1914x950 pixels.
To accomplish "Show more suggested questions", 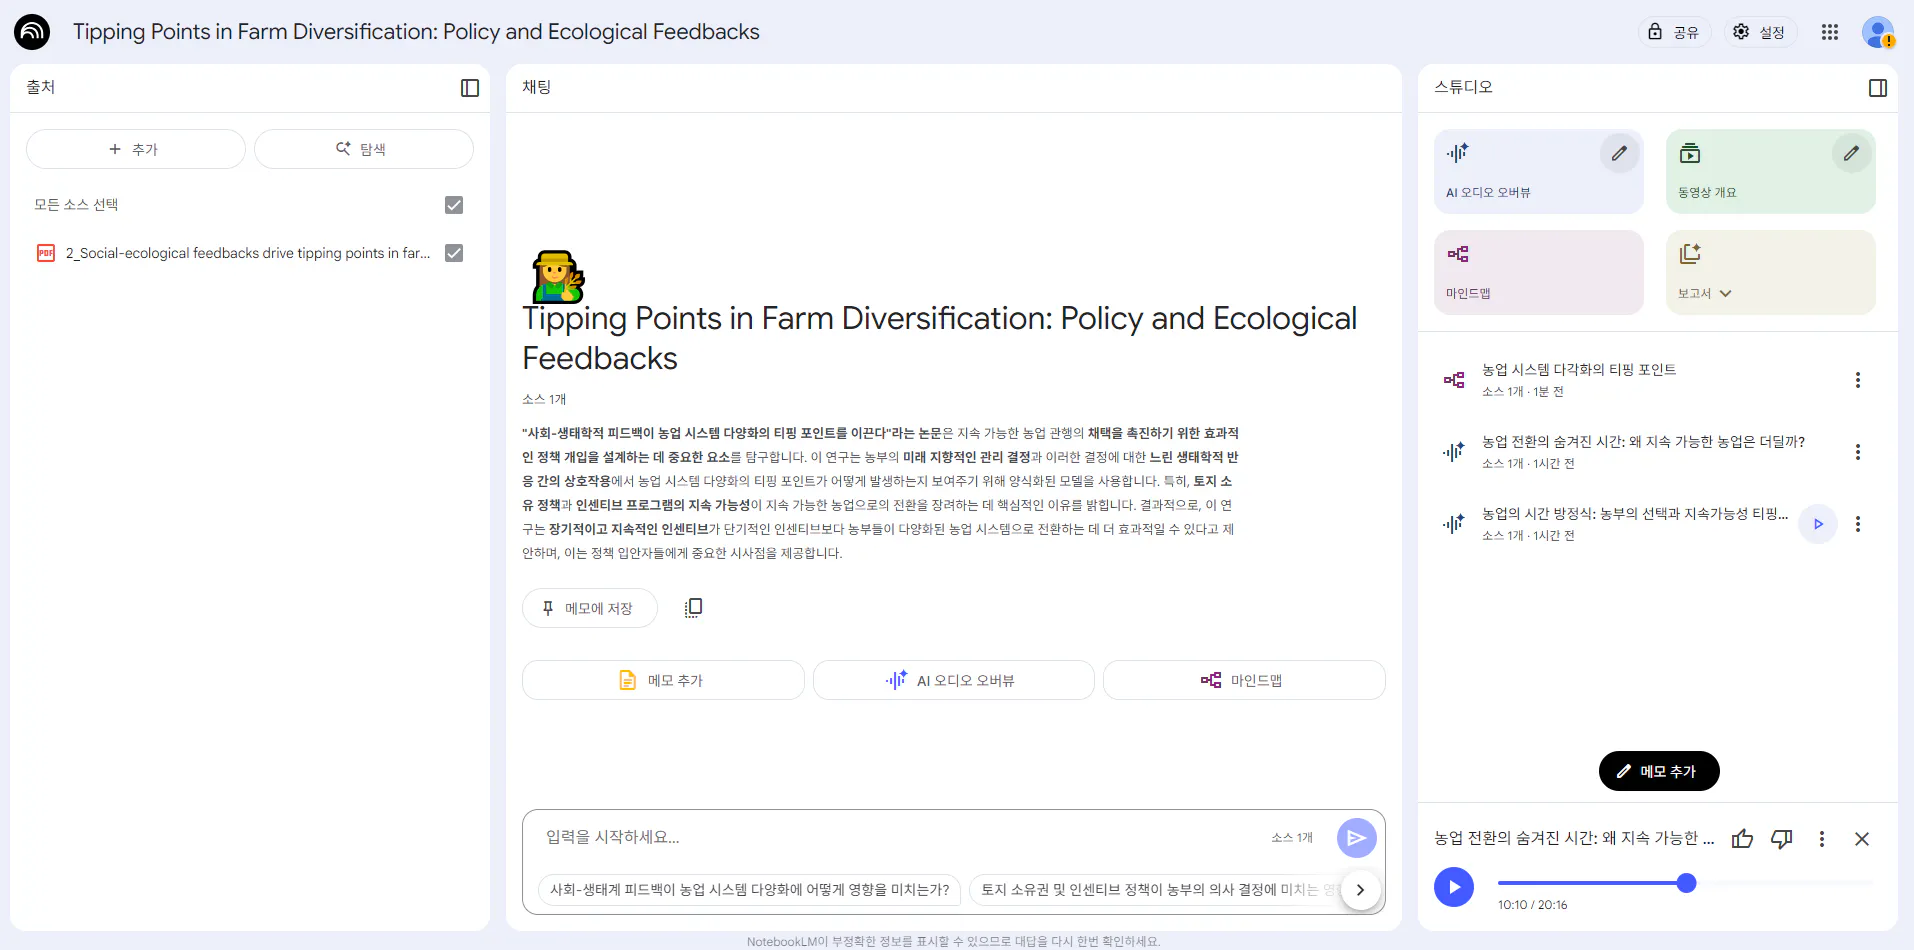I will click(1360, 890).
